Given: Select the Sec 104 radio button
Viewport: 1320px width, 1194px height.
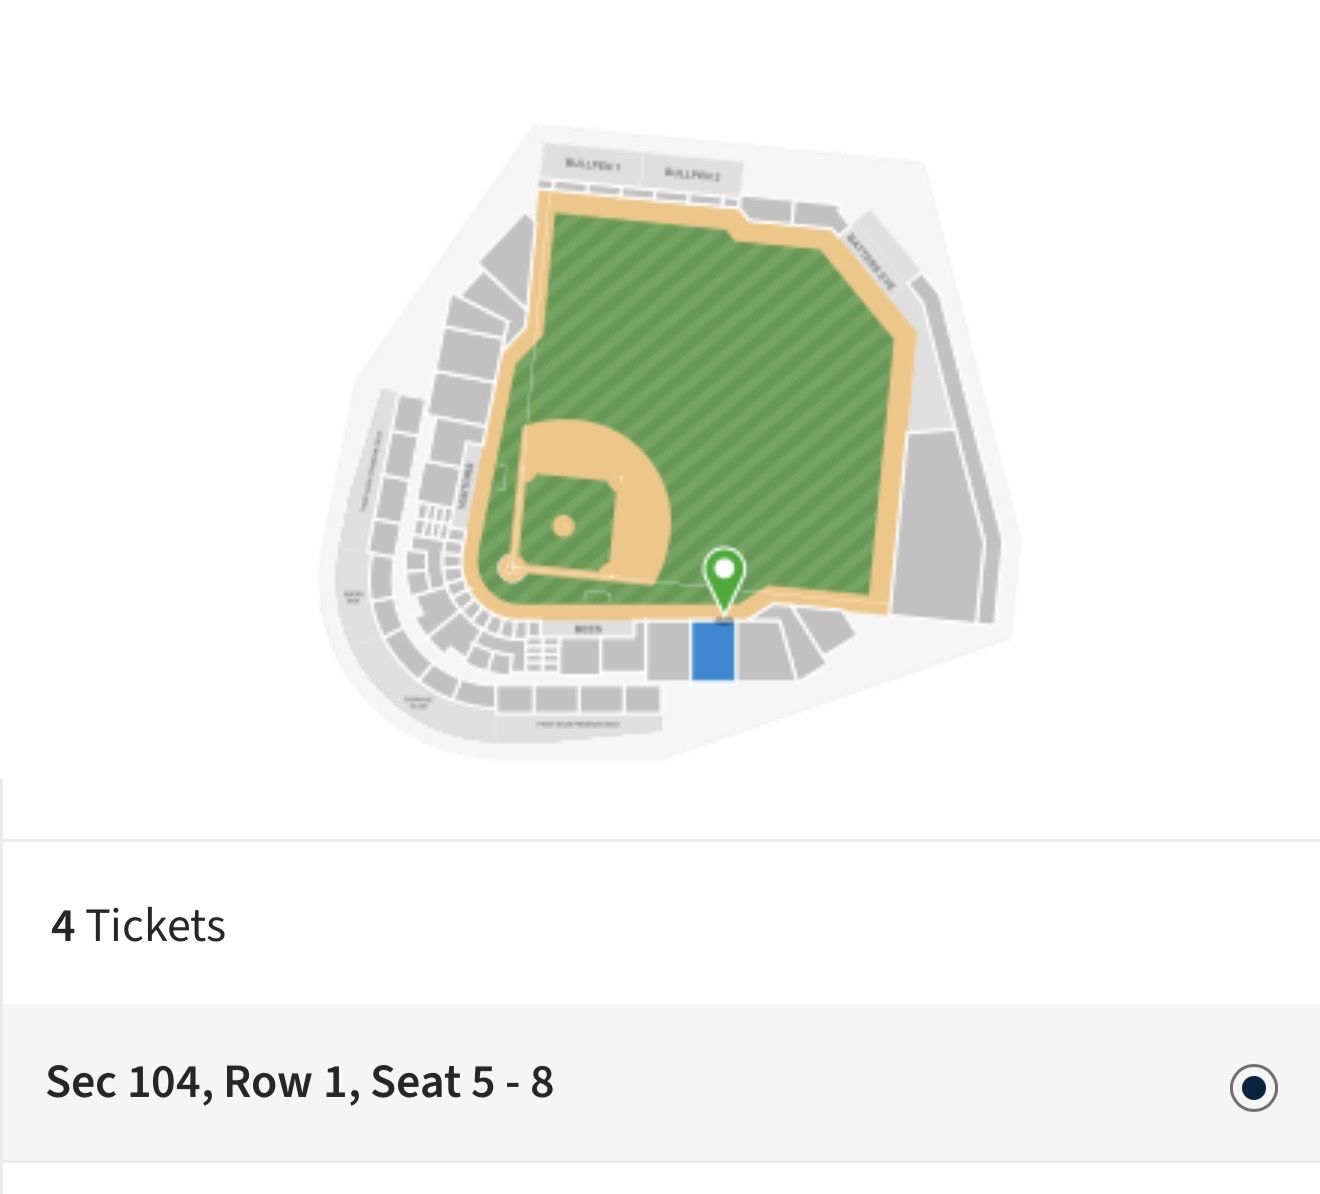Looking at the screenshot, I should pos(1253,1087).
